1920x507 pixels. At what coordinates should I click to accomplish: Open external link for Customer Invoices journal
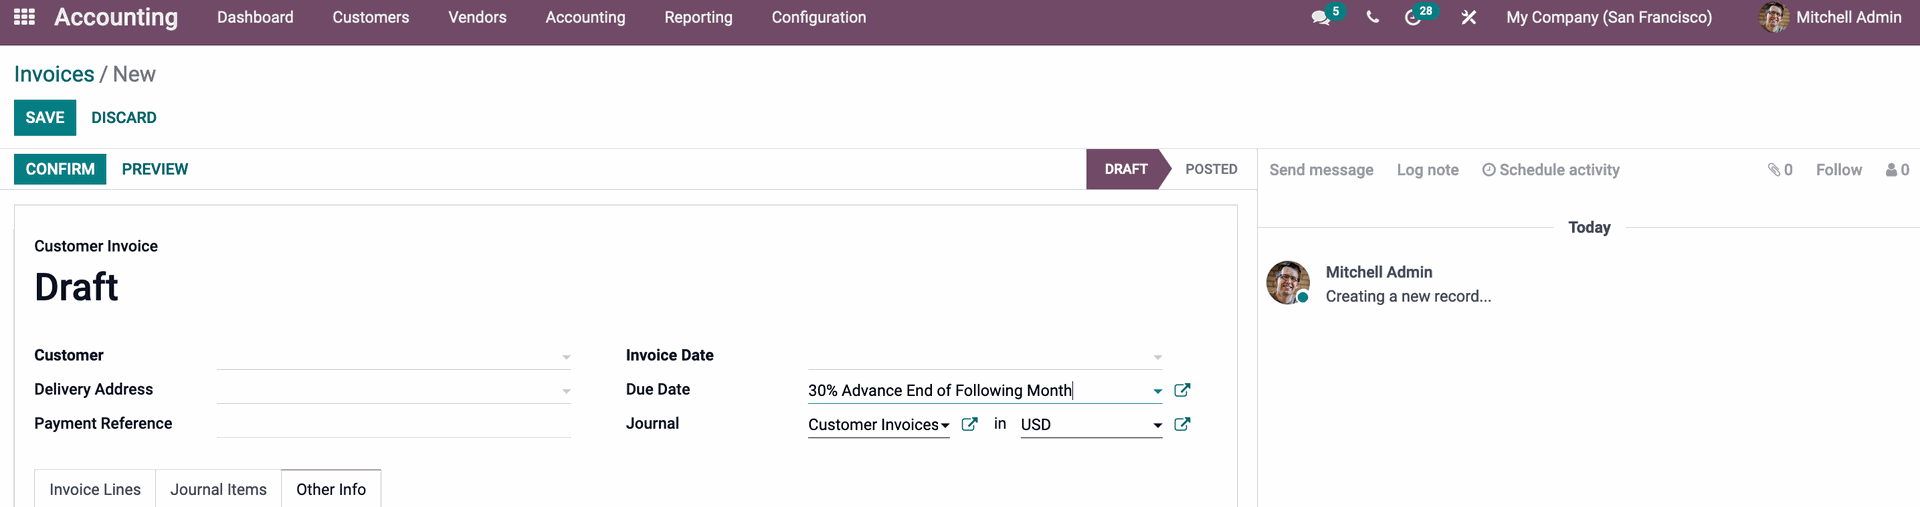pyautogui.click(x=969, y=424)
